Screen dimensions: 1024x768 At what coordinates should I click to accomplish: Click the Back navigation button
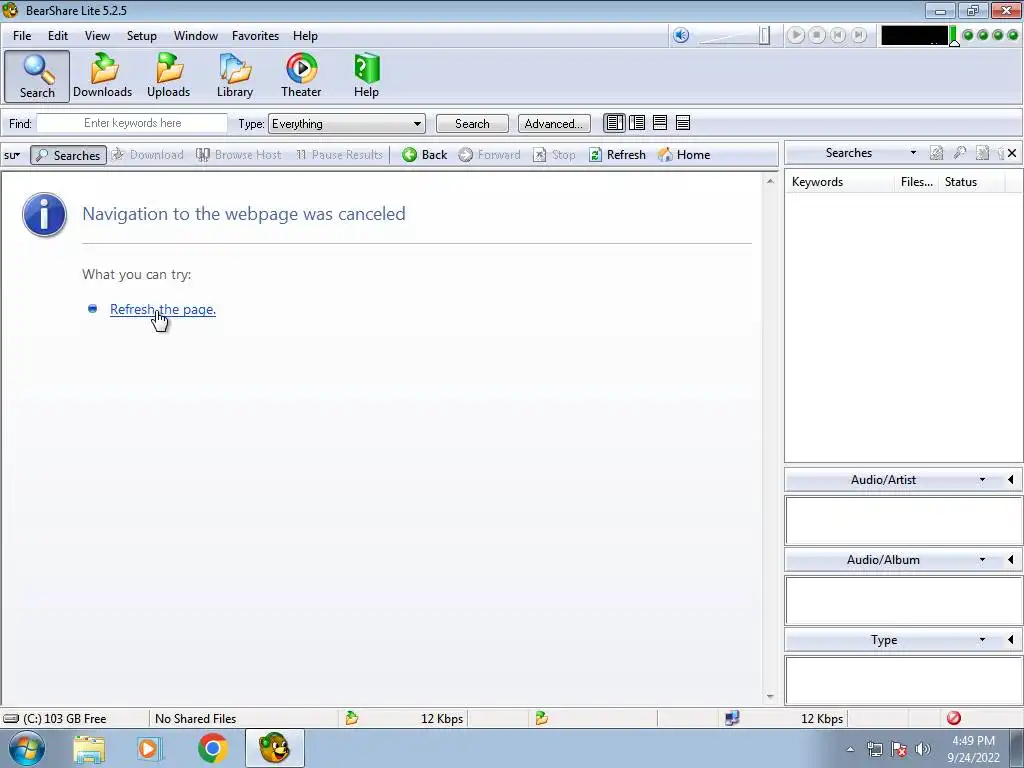[424, 155]
